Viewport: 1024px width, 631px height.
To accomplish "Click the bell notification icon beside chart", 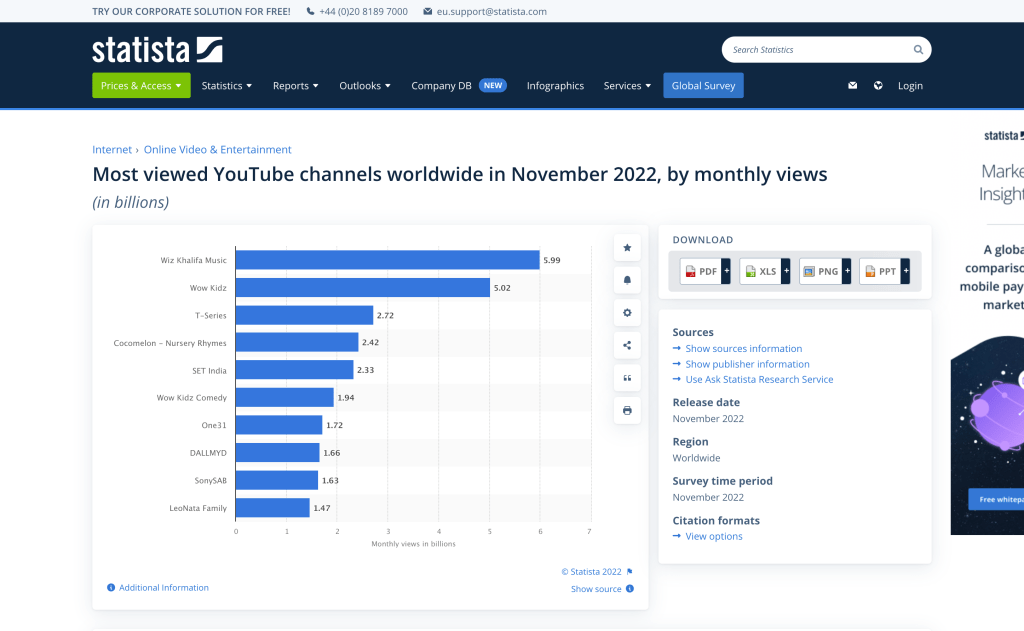I will pyautogui.click(x=627, y=280).
